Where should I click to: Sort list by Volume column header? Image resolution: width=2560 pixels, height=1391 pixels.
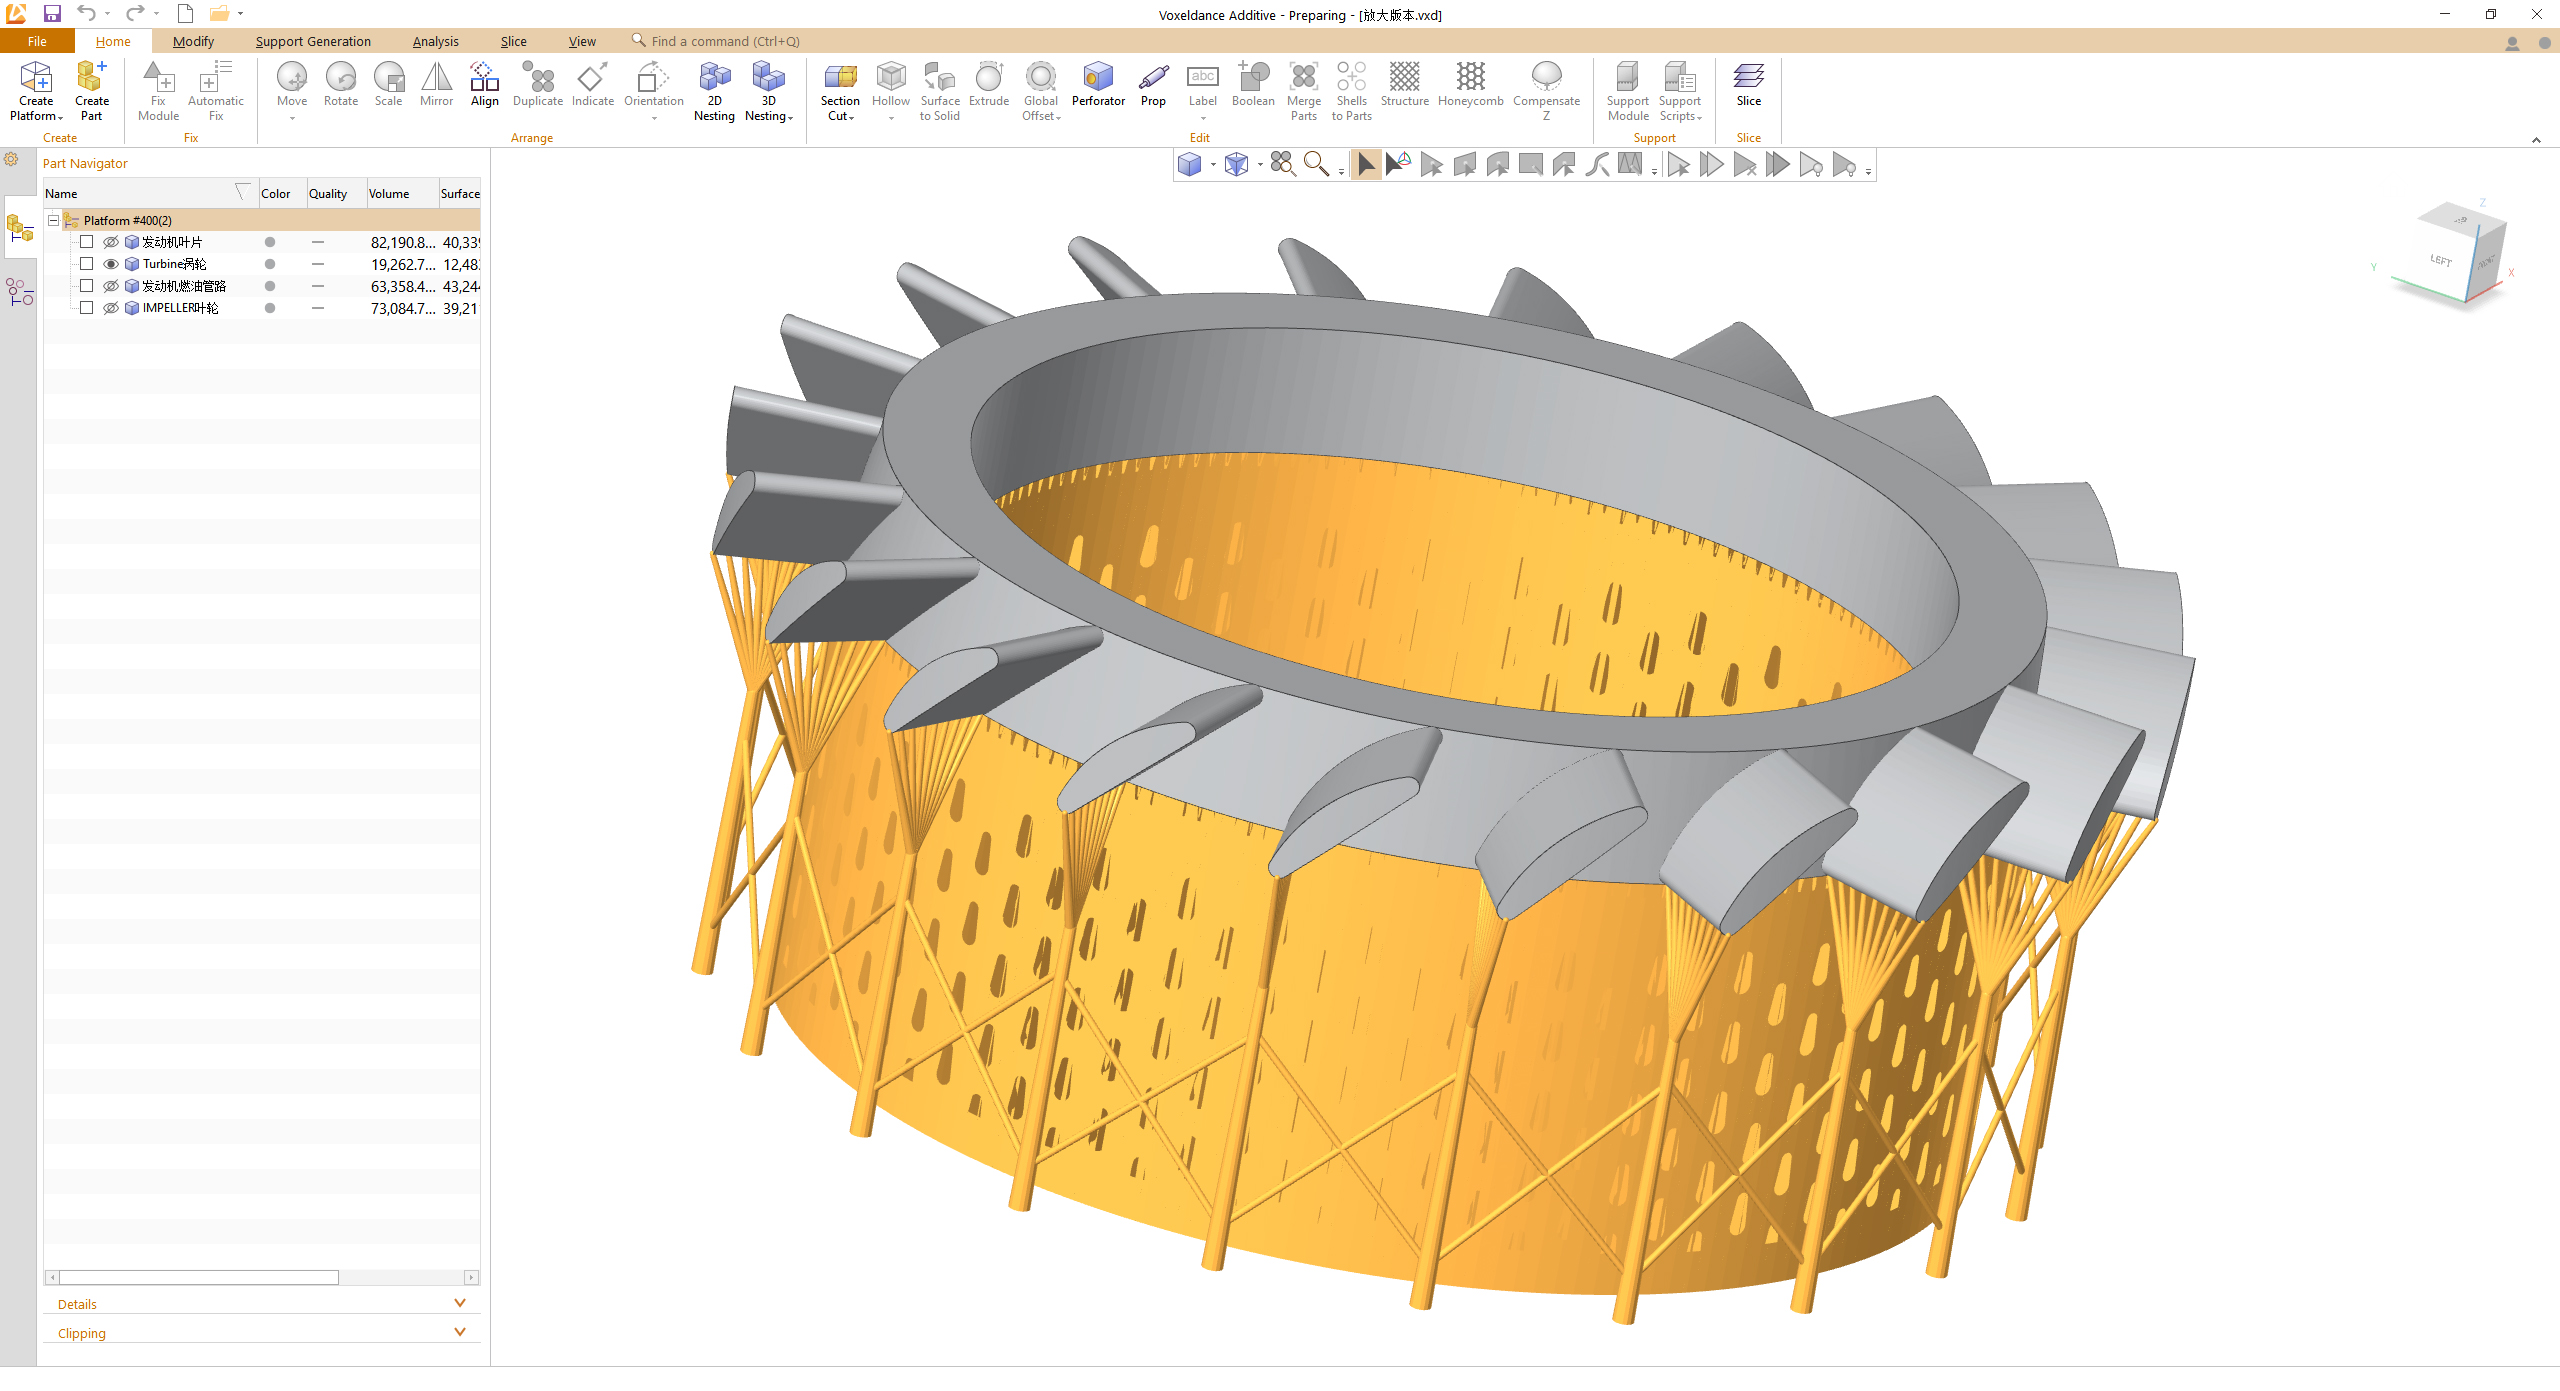coord(389,194)
